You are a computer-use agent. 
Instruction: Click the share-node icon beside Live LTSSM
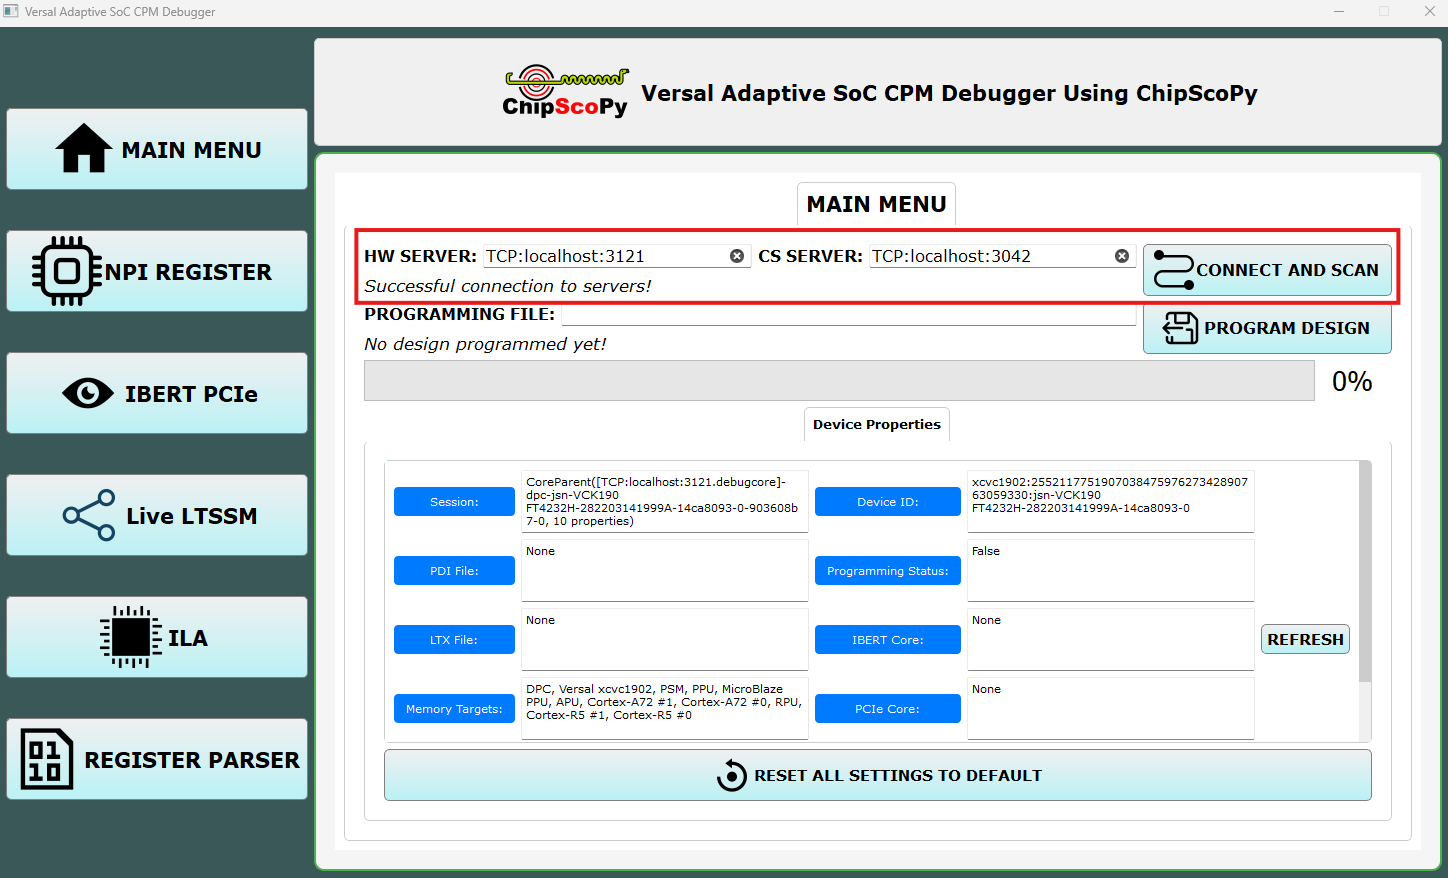pyautogui.click(x=89, y=515)
